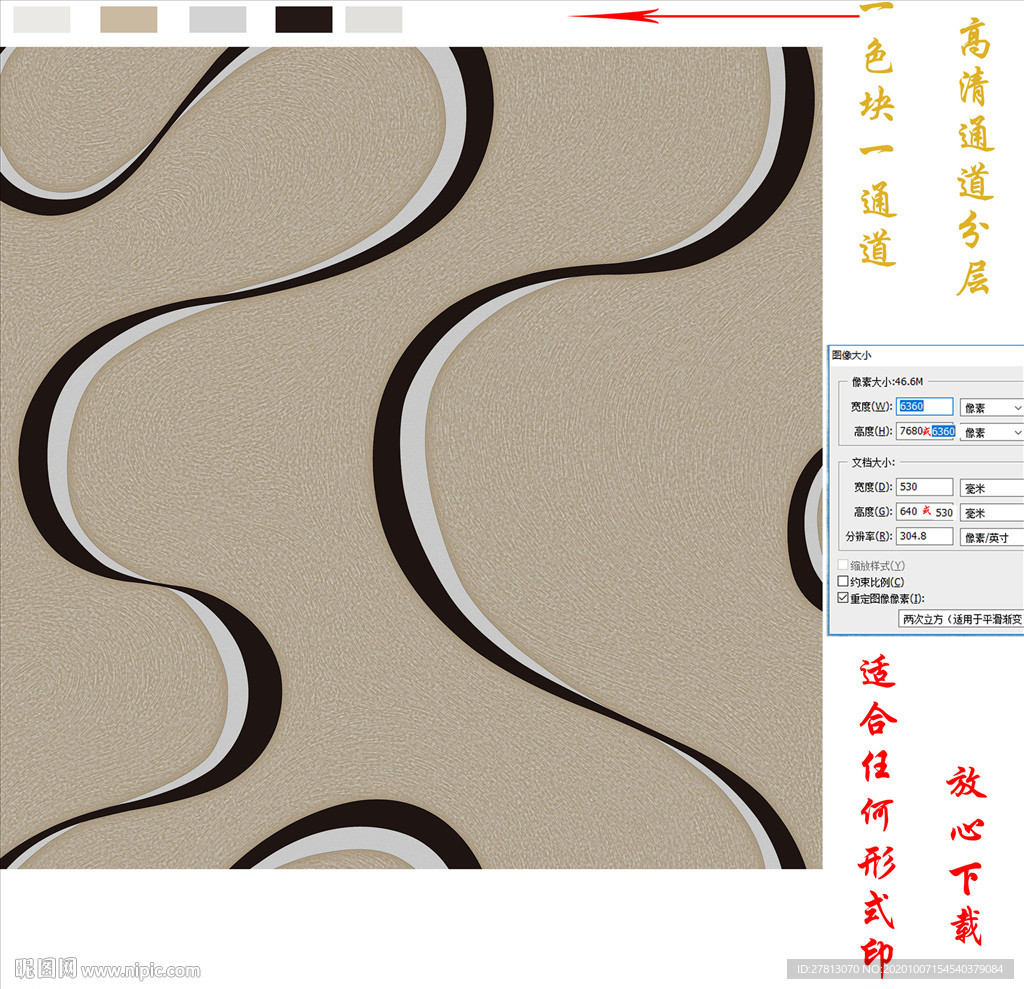Image resolution: width=1024 pixels, height=989 pixels.
Task: Select the dark brown-black color swatch
Action: tap(304, 20)
